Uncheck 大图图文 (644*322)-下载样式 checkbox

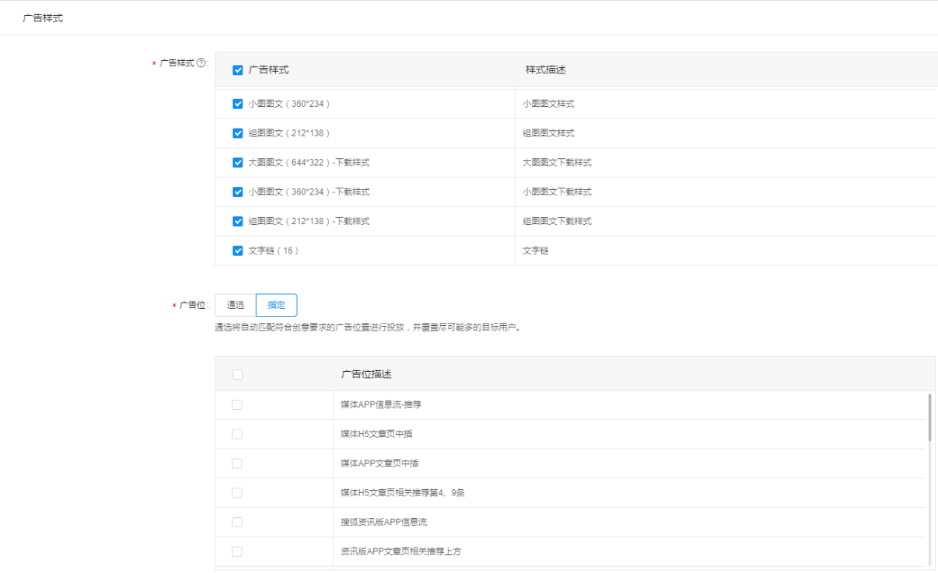[x=237, y=163]
